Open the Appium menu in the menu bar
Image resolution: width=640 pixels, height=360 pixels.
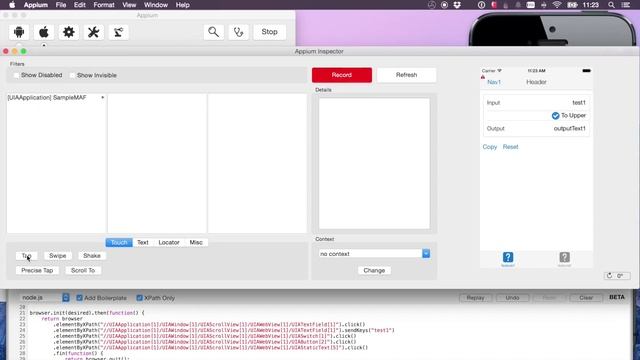coord(36,5)
